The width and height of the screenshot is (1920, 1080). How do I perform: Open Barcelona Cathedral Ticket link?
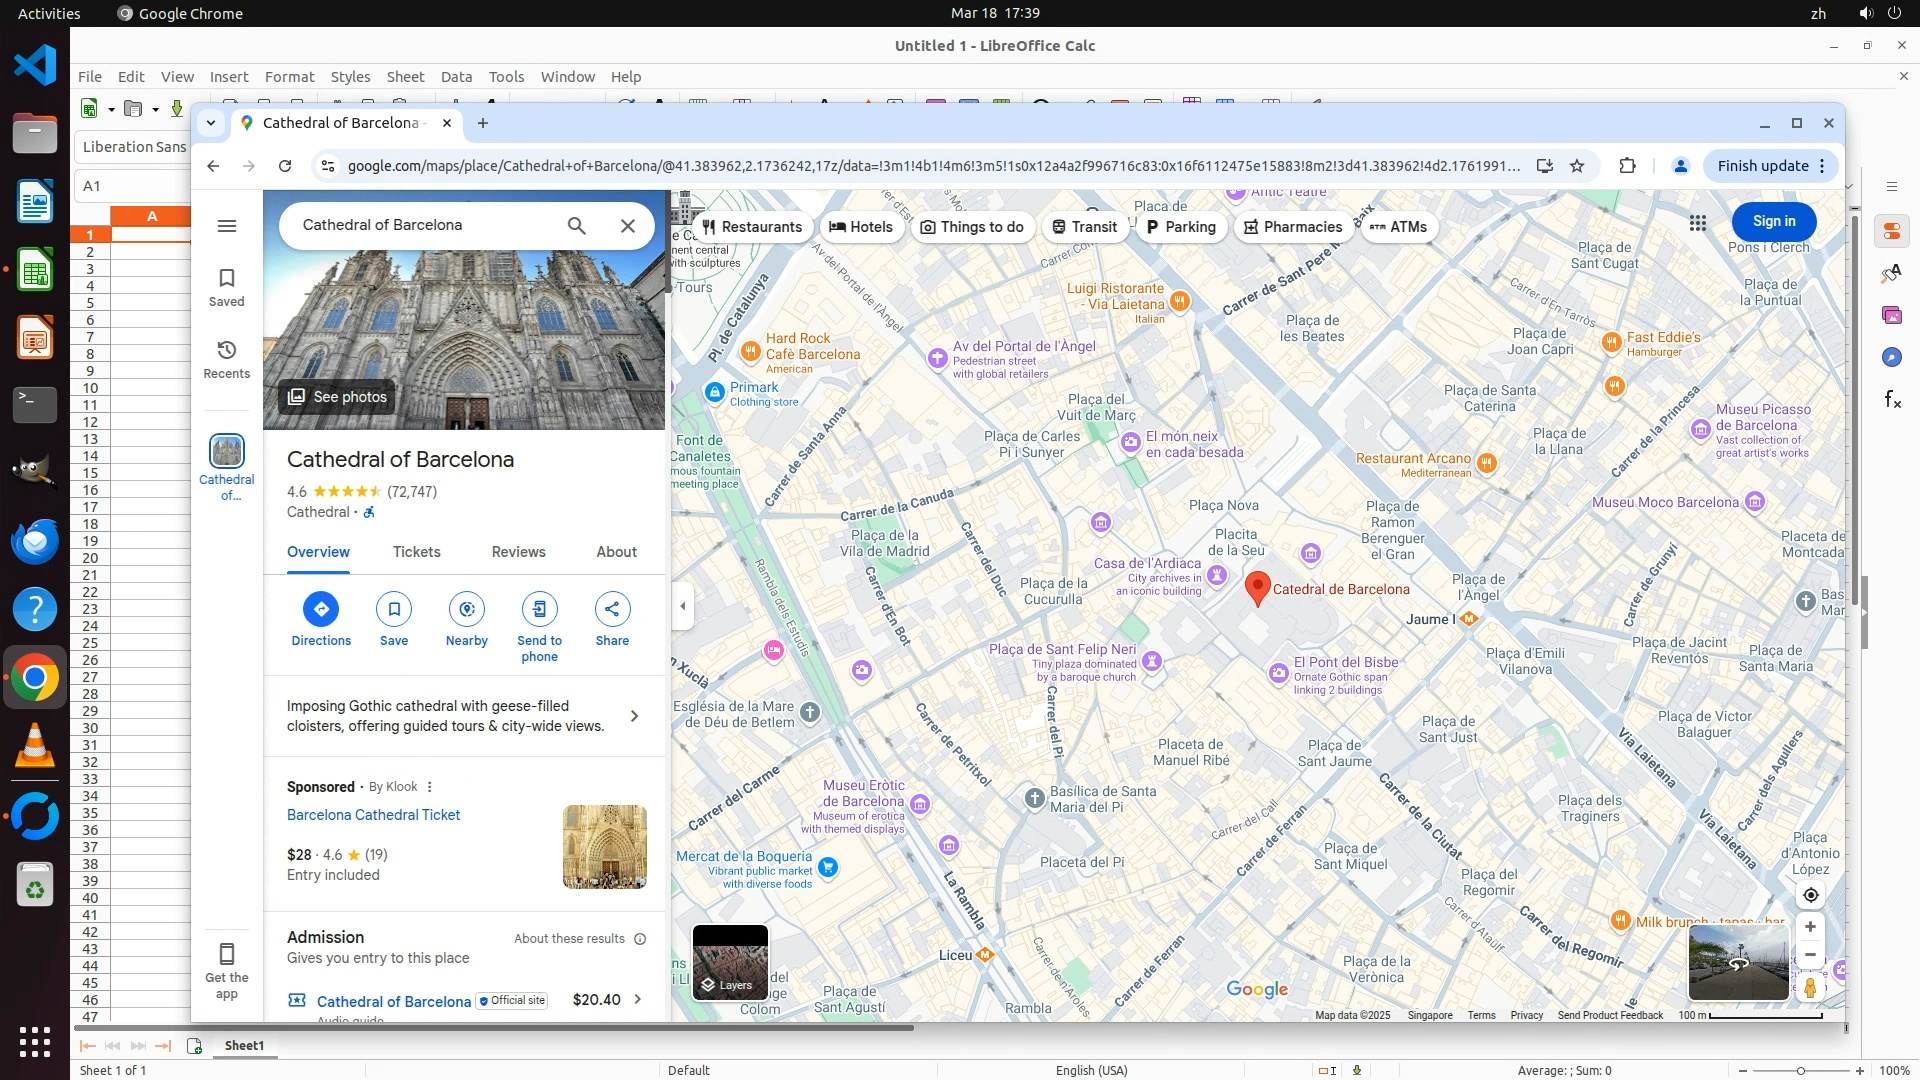click(x=373, y=815)
